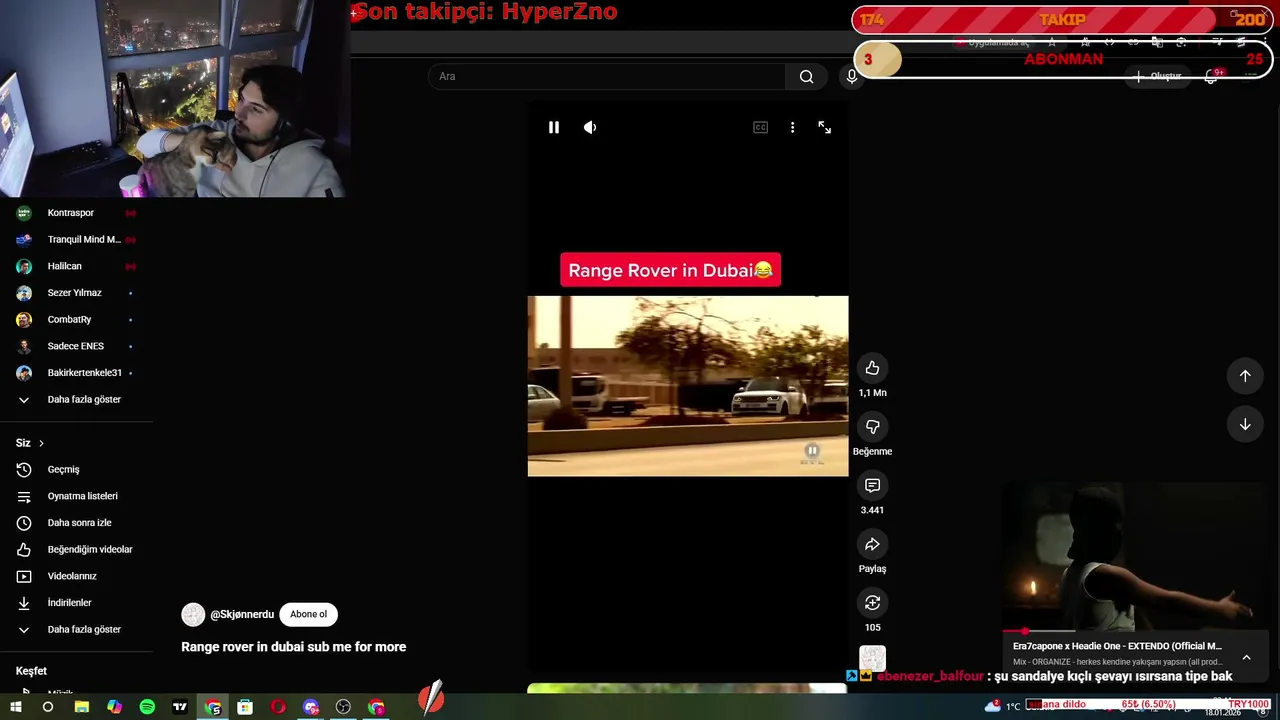1280x720 pixels.
Task: Click the Oluştur create button
Action: click(x=1157, y=76)
